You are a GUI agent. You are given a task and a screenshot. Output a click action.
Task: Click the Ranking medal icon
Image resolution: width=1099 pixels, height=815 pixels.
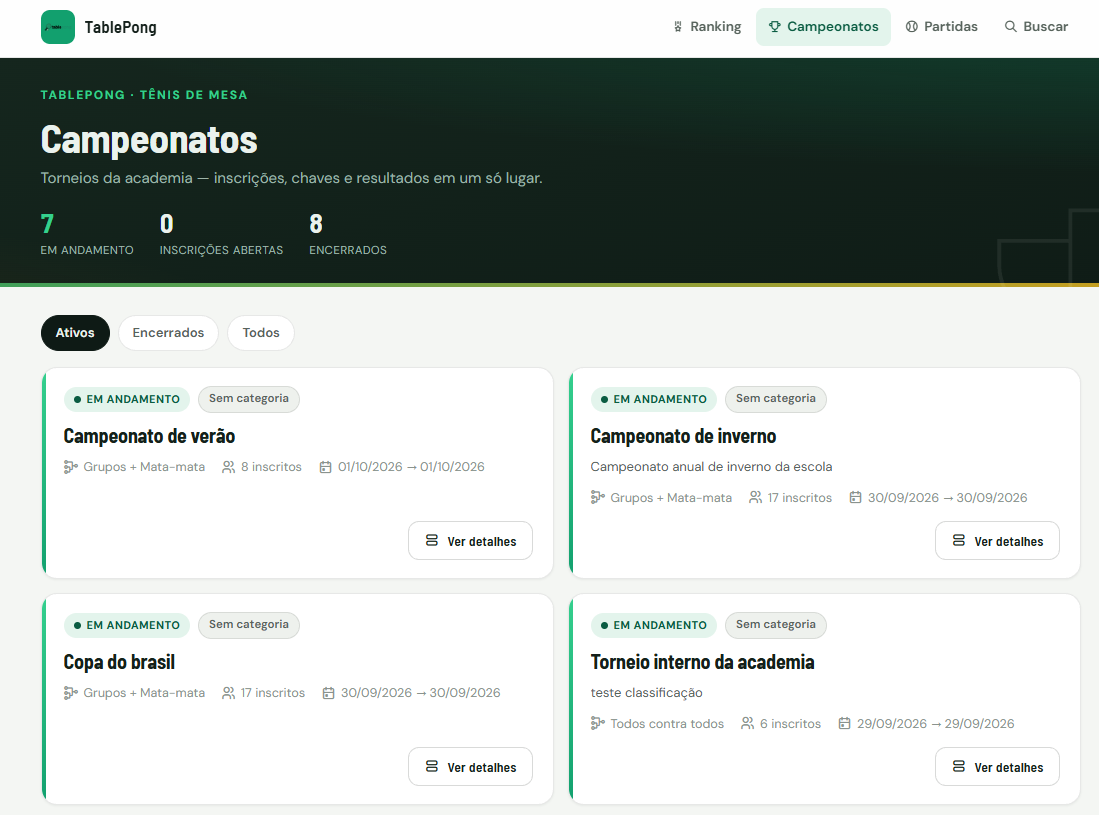click(x=678, y=27)
